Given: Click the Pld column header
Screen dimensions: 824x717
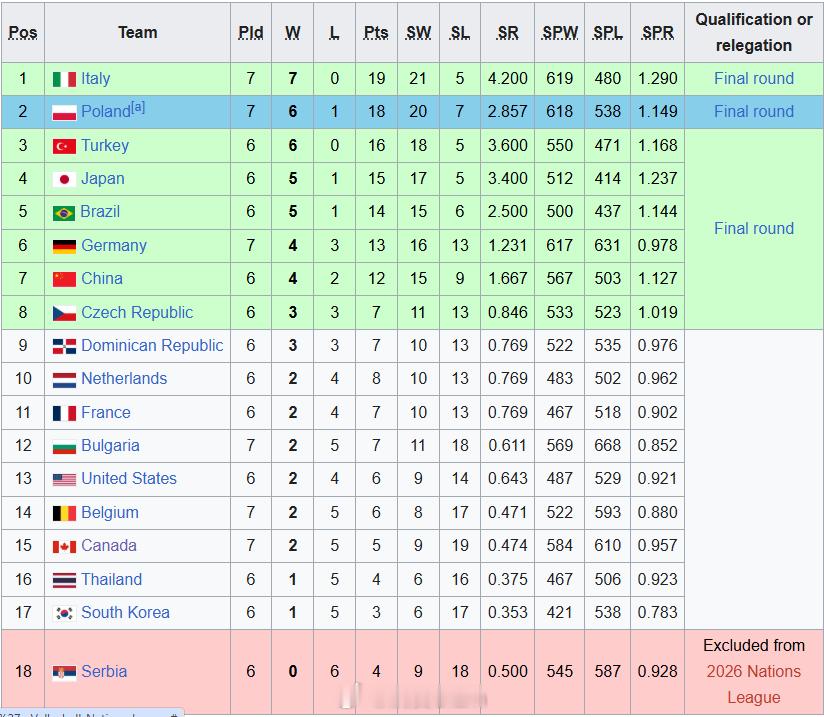Looking at the screenshot, I should (x=251, y=32).
